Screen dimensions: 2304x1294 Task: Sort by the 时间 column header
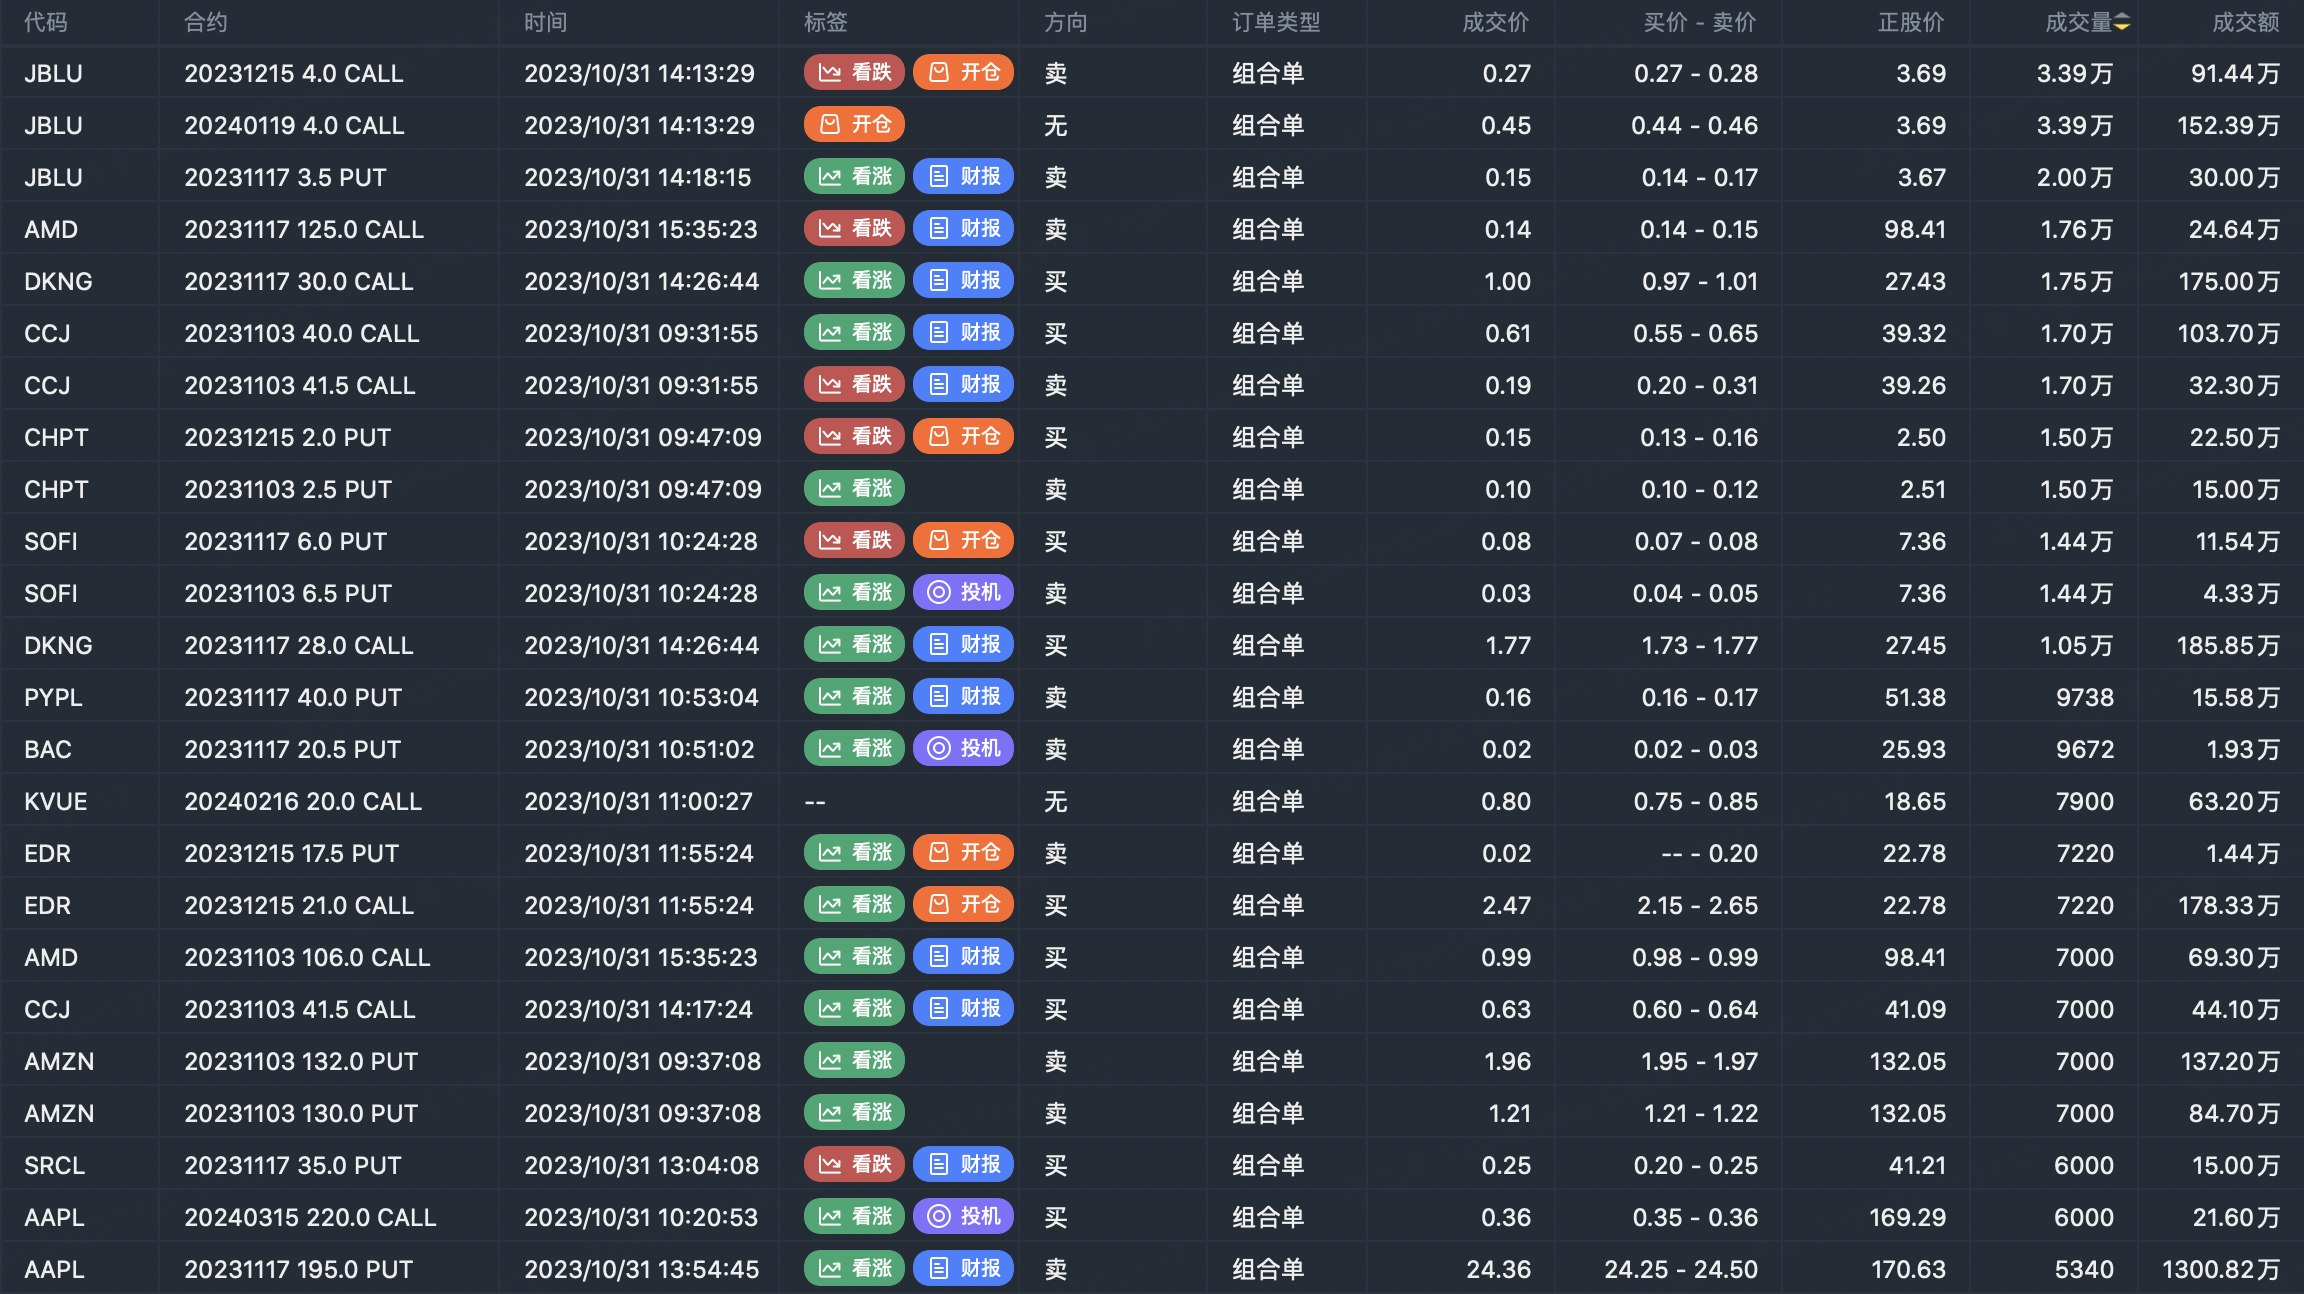(x=546, y=22)
